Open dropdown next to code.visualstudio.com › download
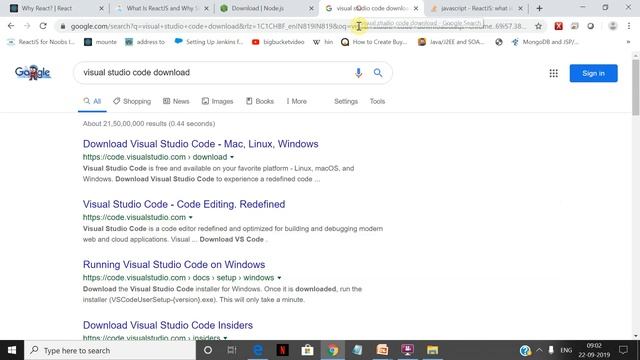The height and width of the screenshot is (360, 640). [232, 157]
